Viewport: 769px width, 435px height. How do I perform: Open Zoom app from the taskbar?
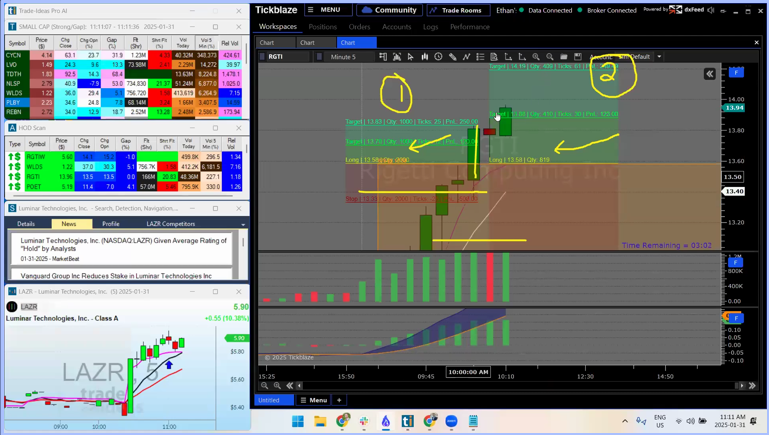[x=451, y=421]
